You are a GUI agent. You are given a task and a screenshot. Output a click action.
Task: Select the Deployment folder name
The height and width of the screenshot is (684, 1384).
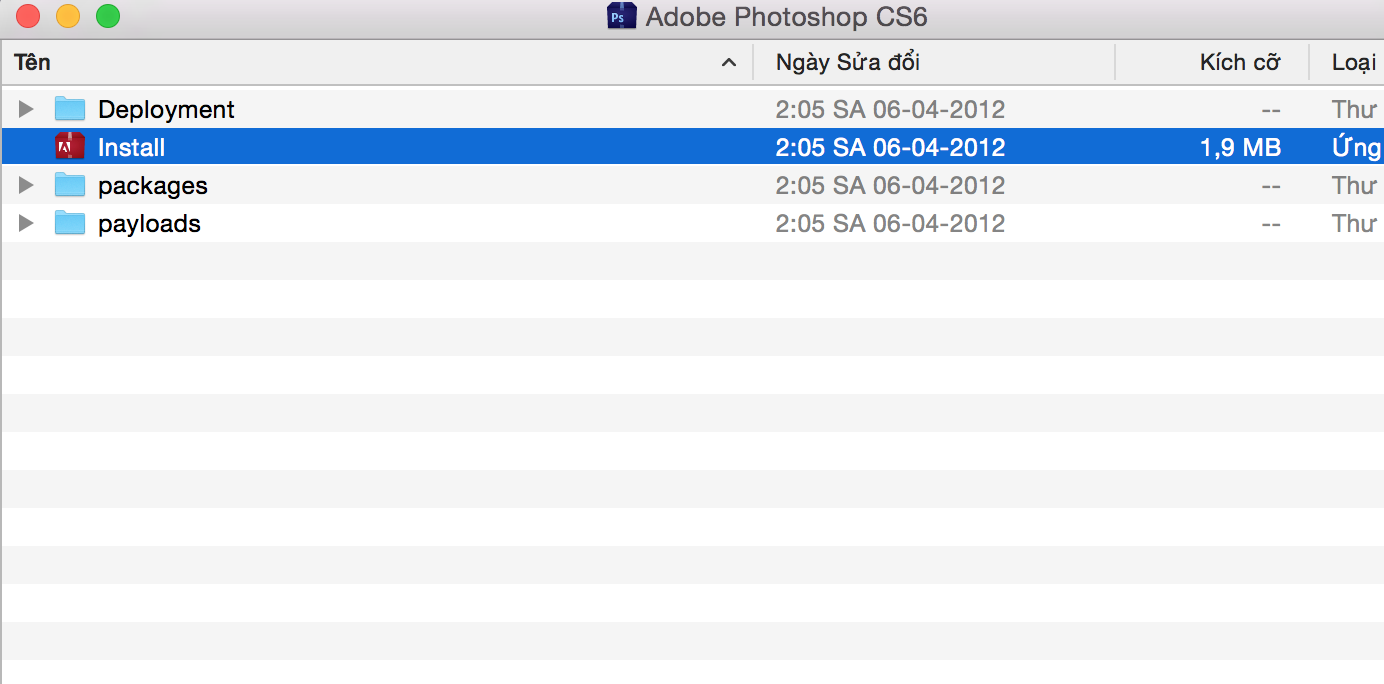(x=166, y=109)
